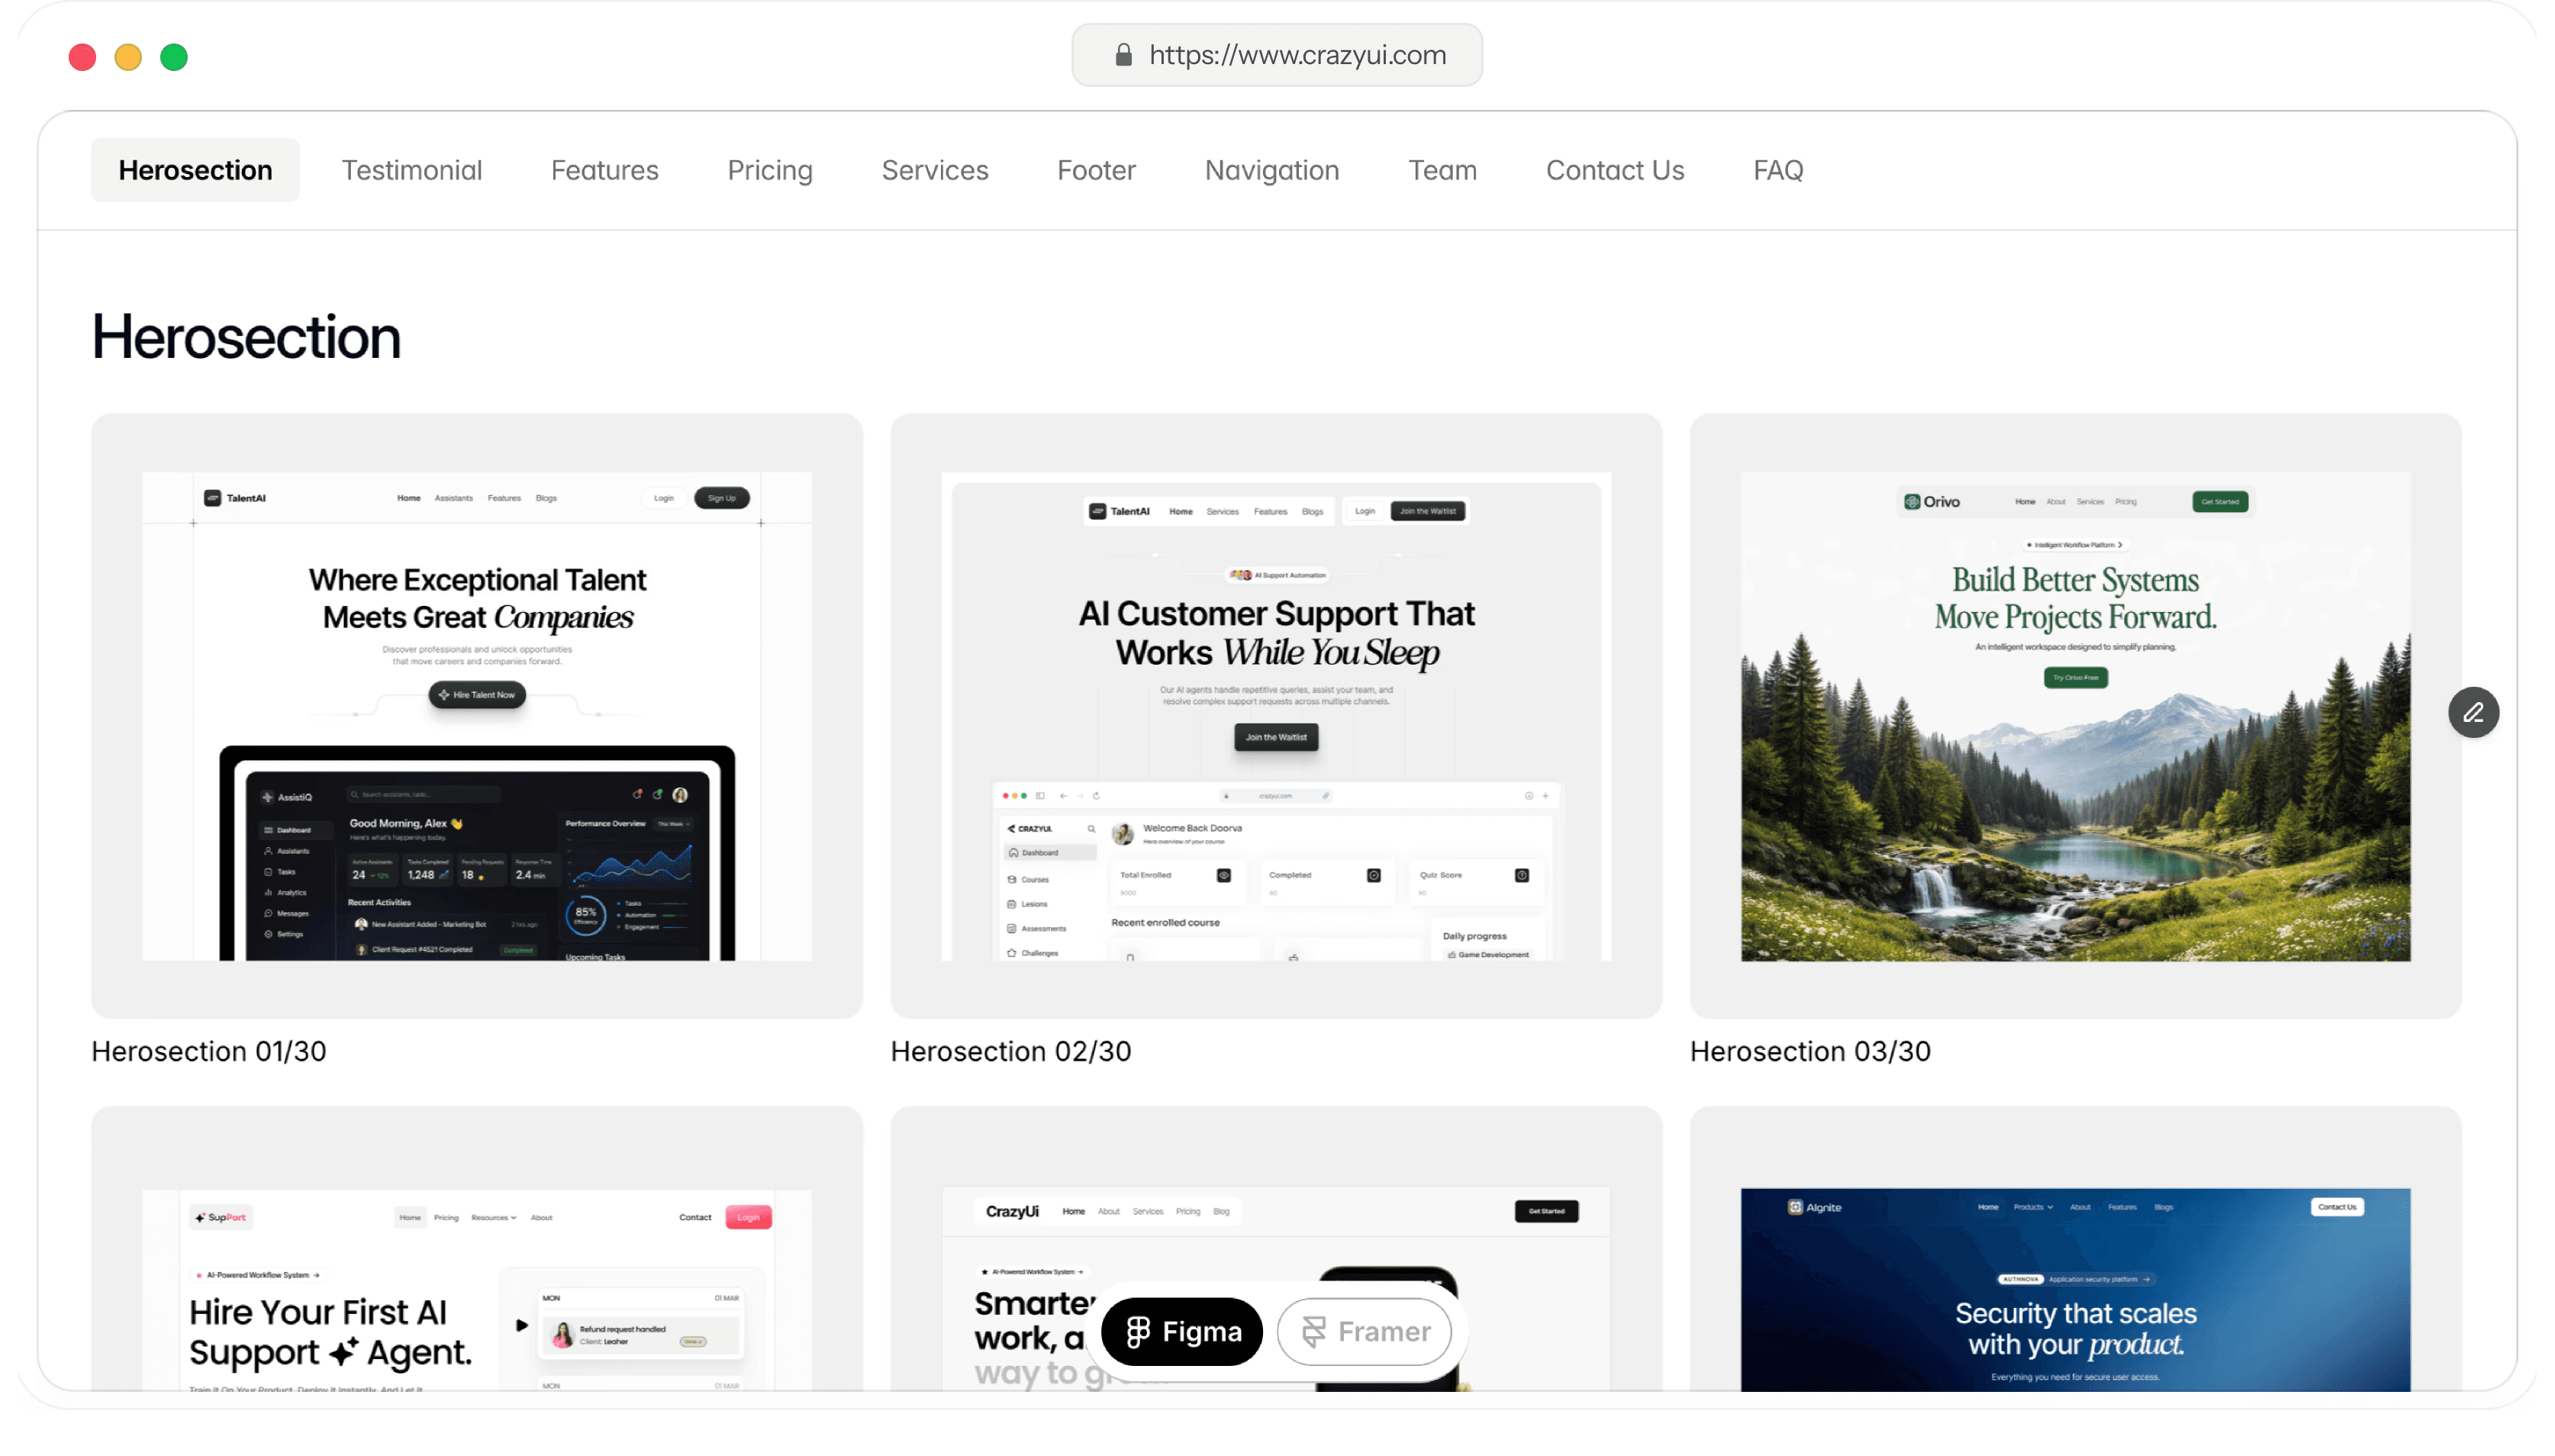Open the SupPort AI Agent hero thumbnail
The image size is (2555, 1456).
[476, 1288]
